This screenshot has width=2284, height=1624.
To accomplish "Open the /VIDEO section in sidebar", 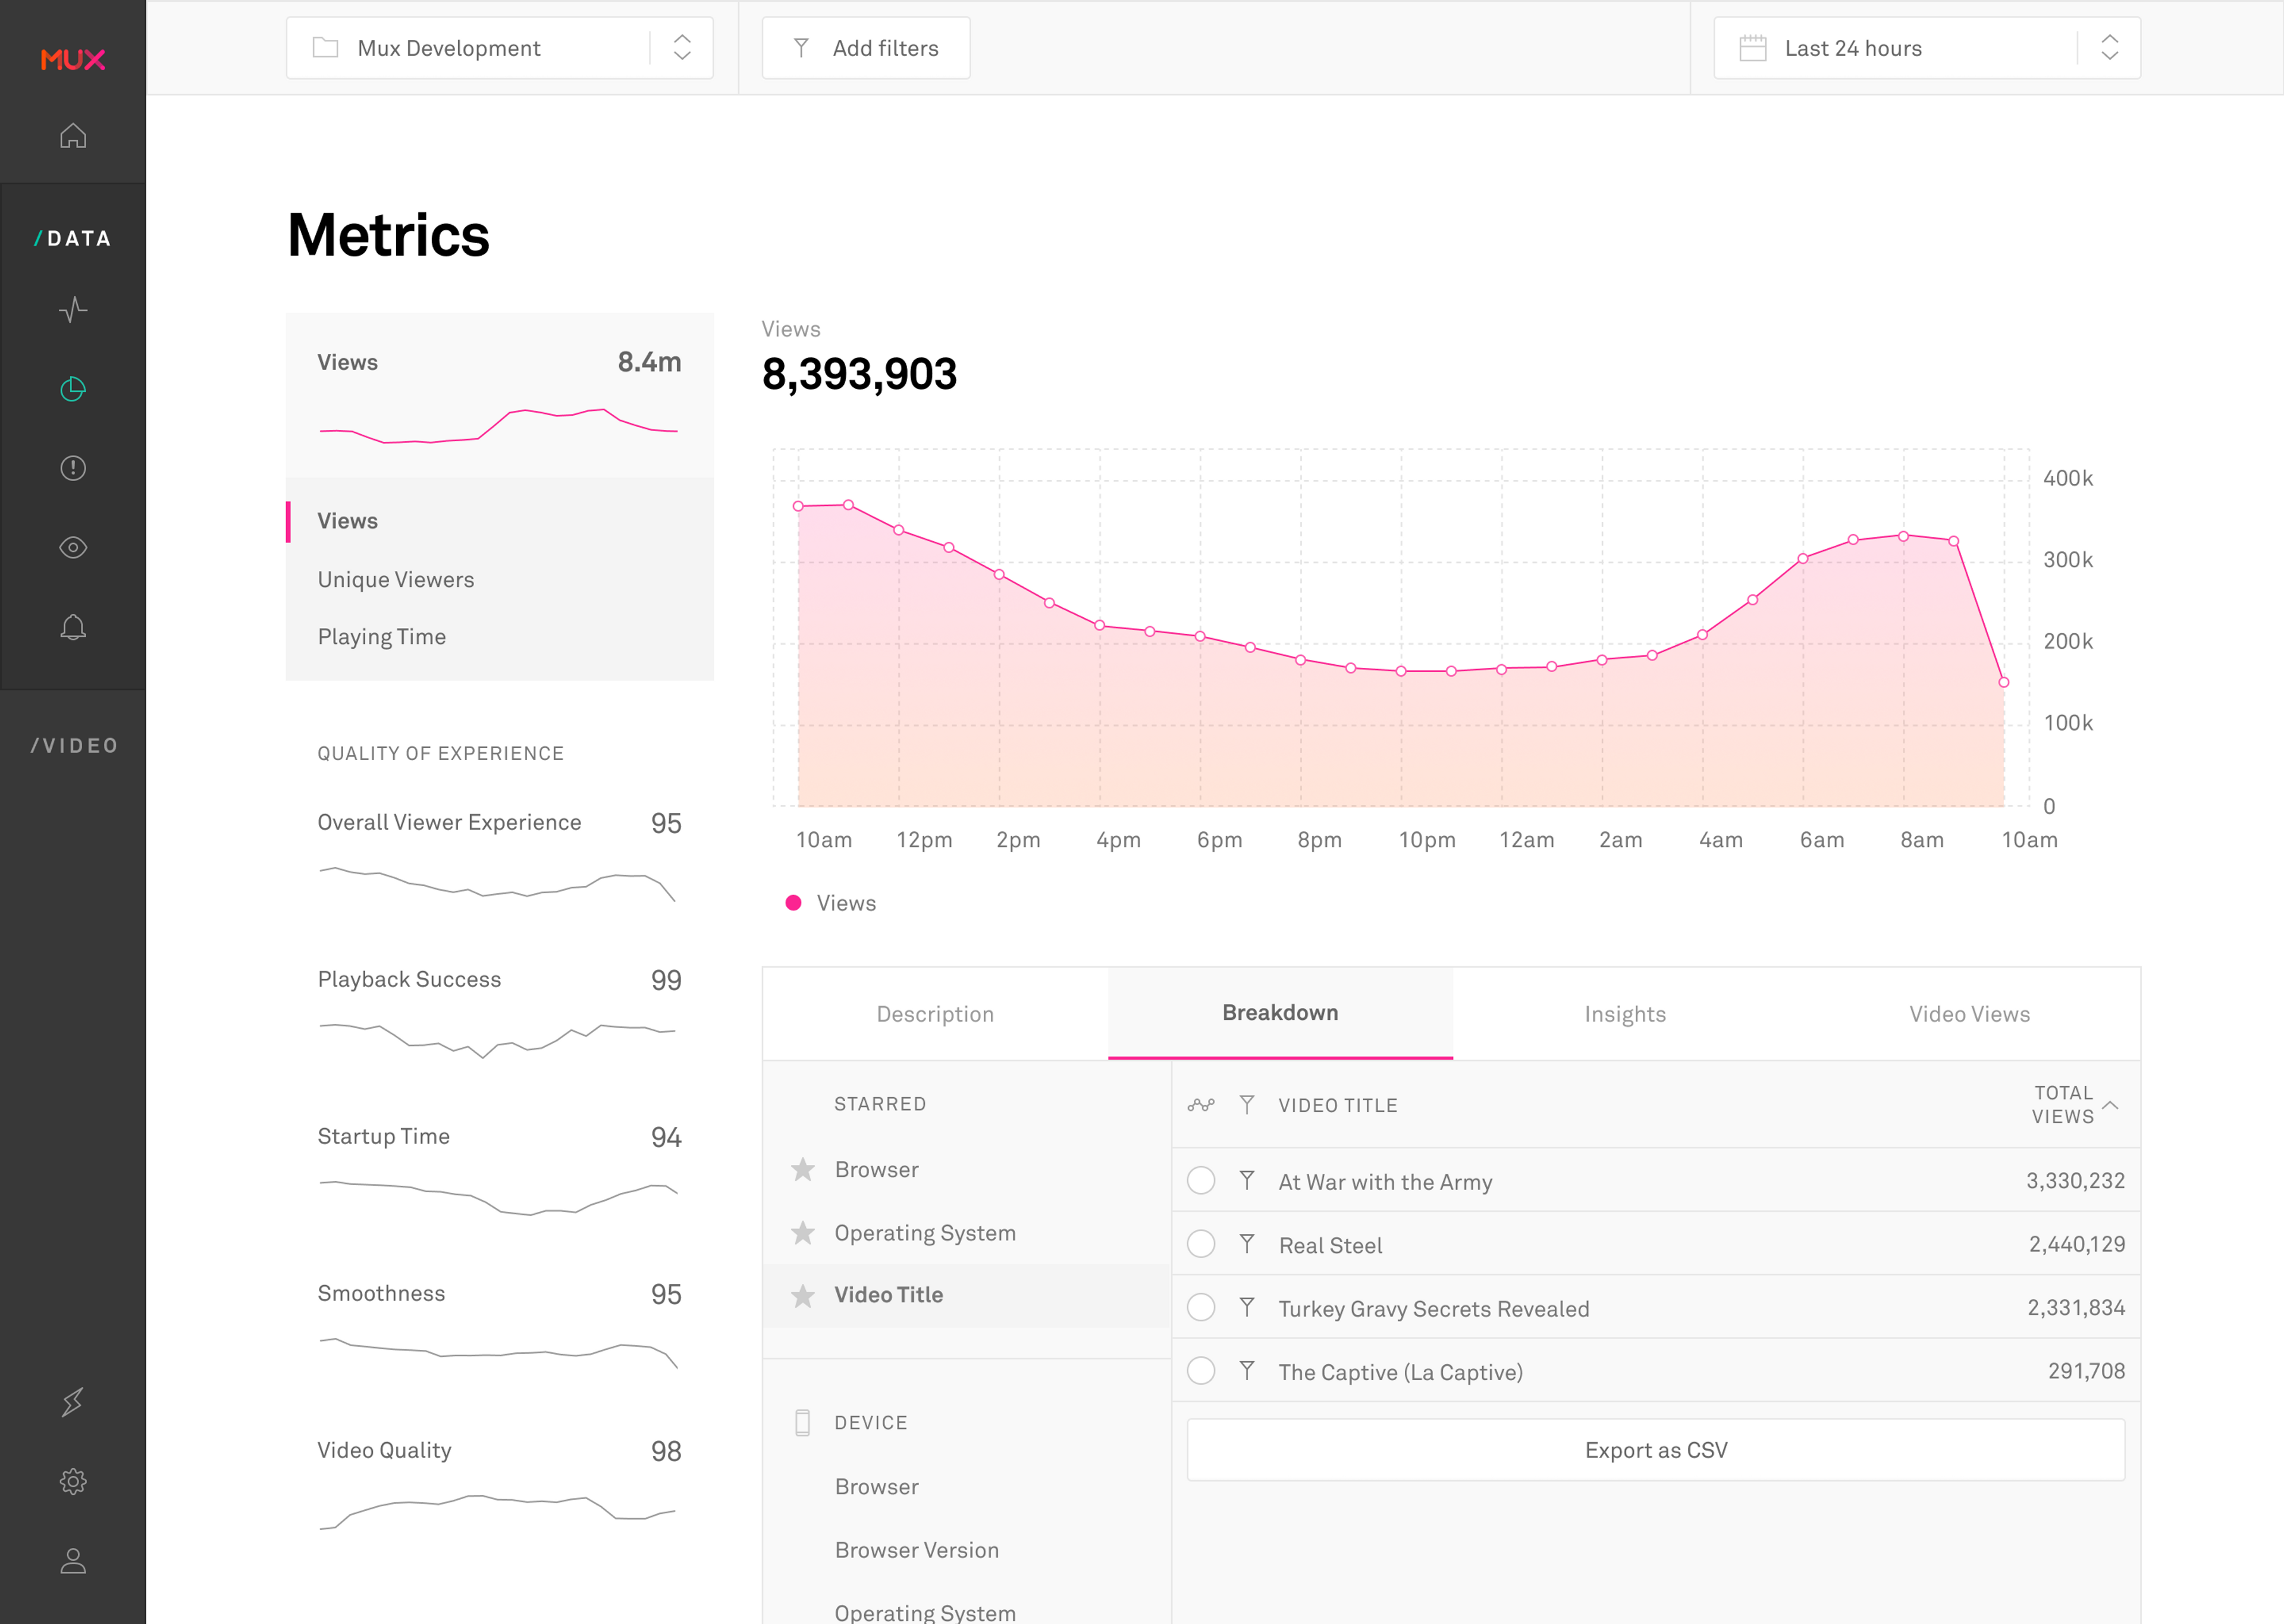I will click(74, 745).
